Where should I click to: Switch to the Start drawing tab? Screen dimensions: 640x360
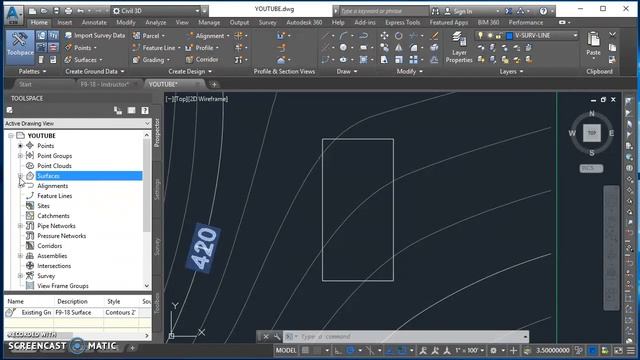pyautogui.click(x=25, y=84)
